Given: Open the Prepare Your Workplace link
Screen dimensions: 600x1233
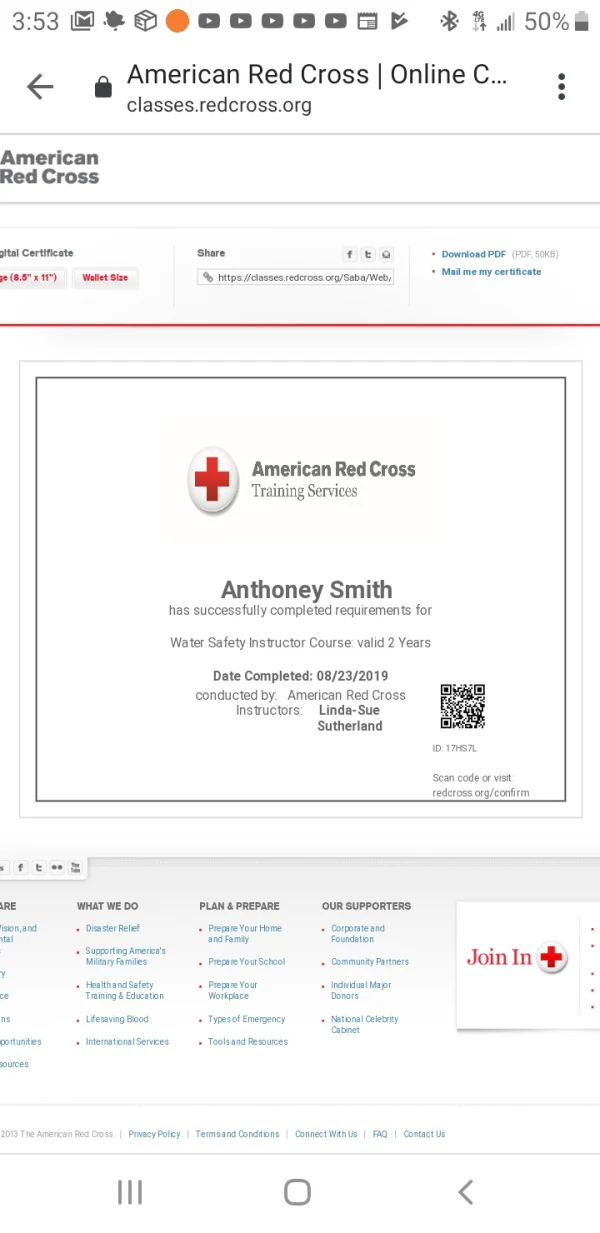Looking at the screenshot, I should point(233,990).
